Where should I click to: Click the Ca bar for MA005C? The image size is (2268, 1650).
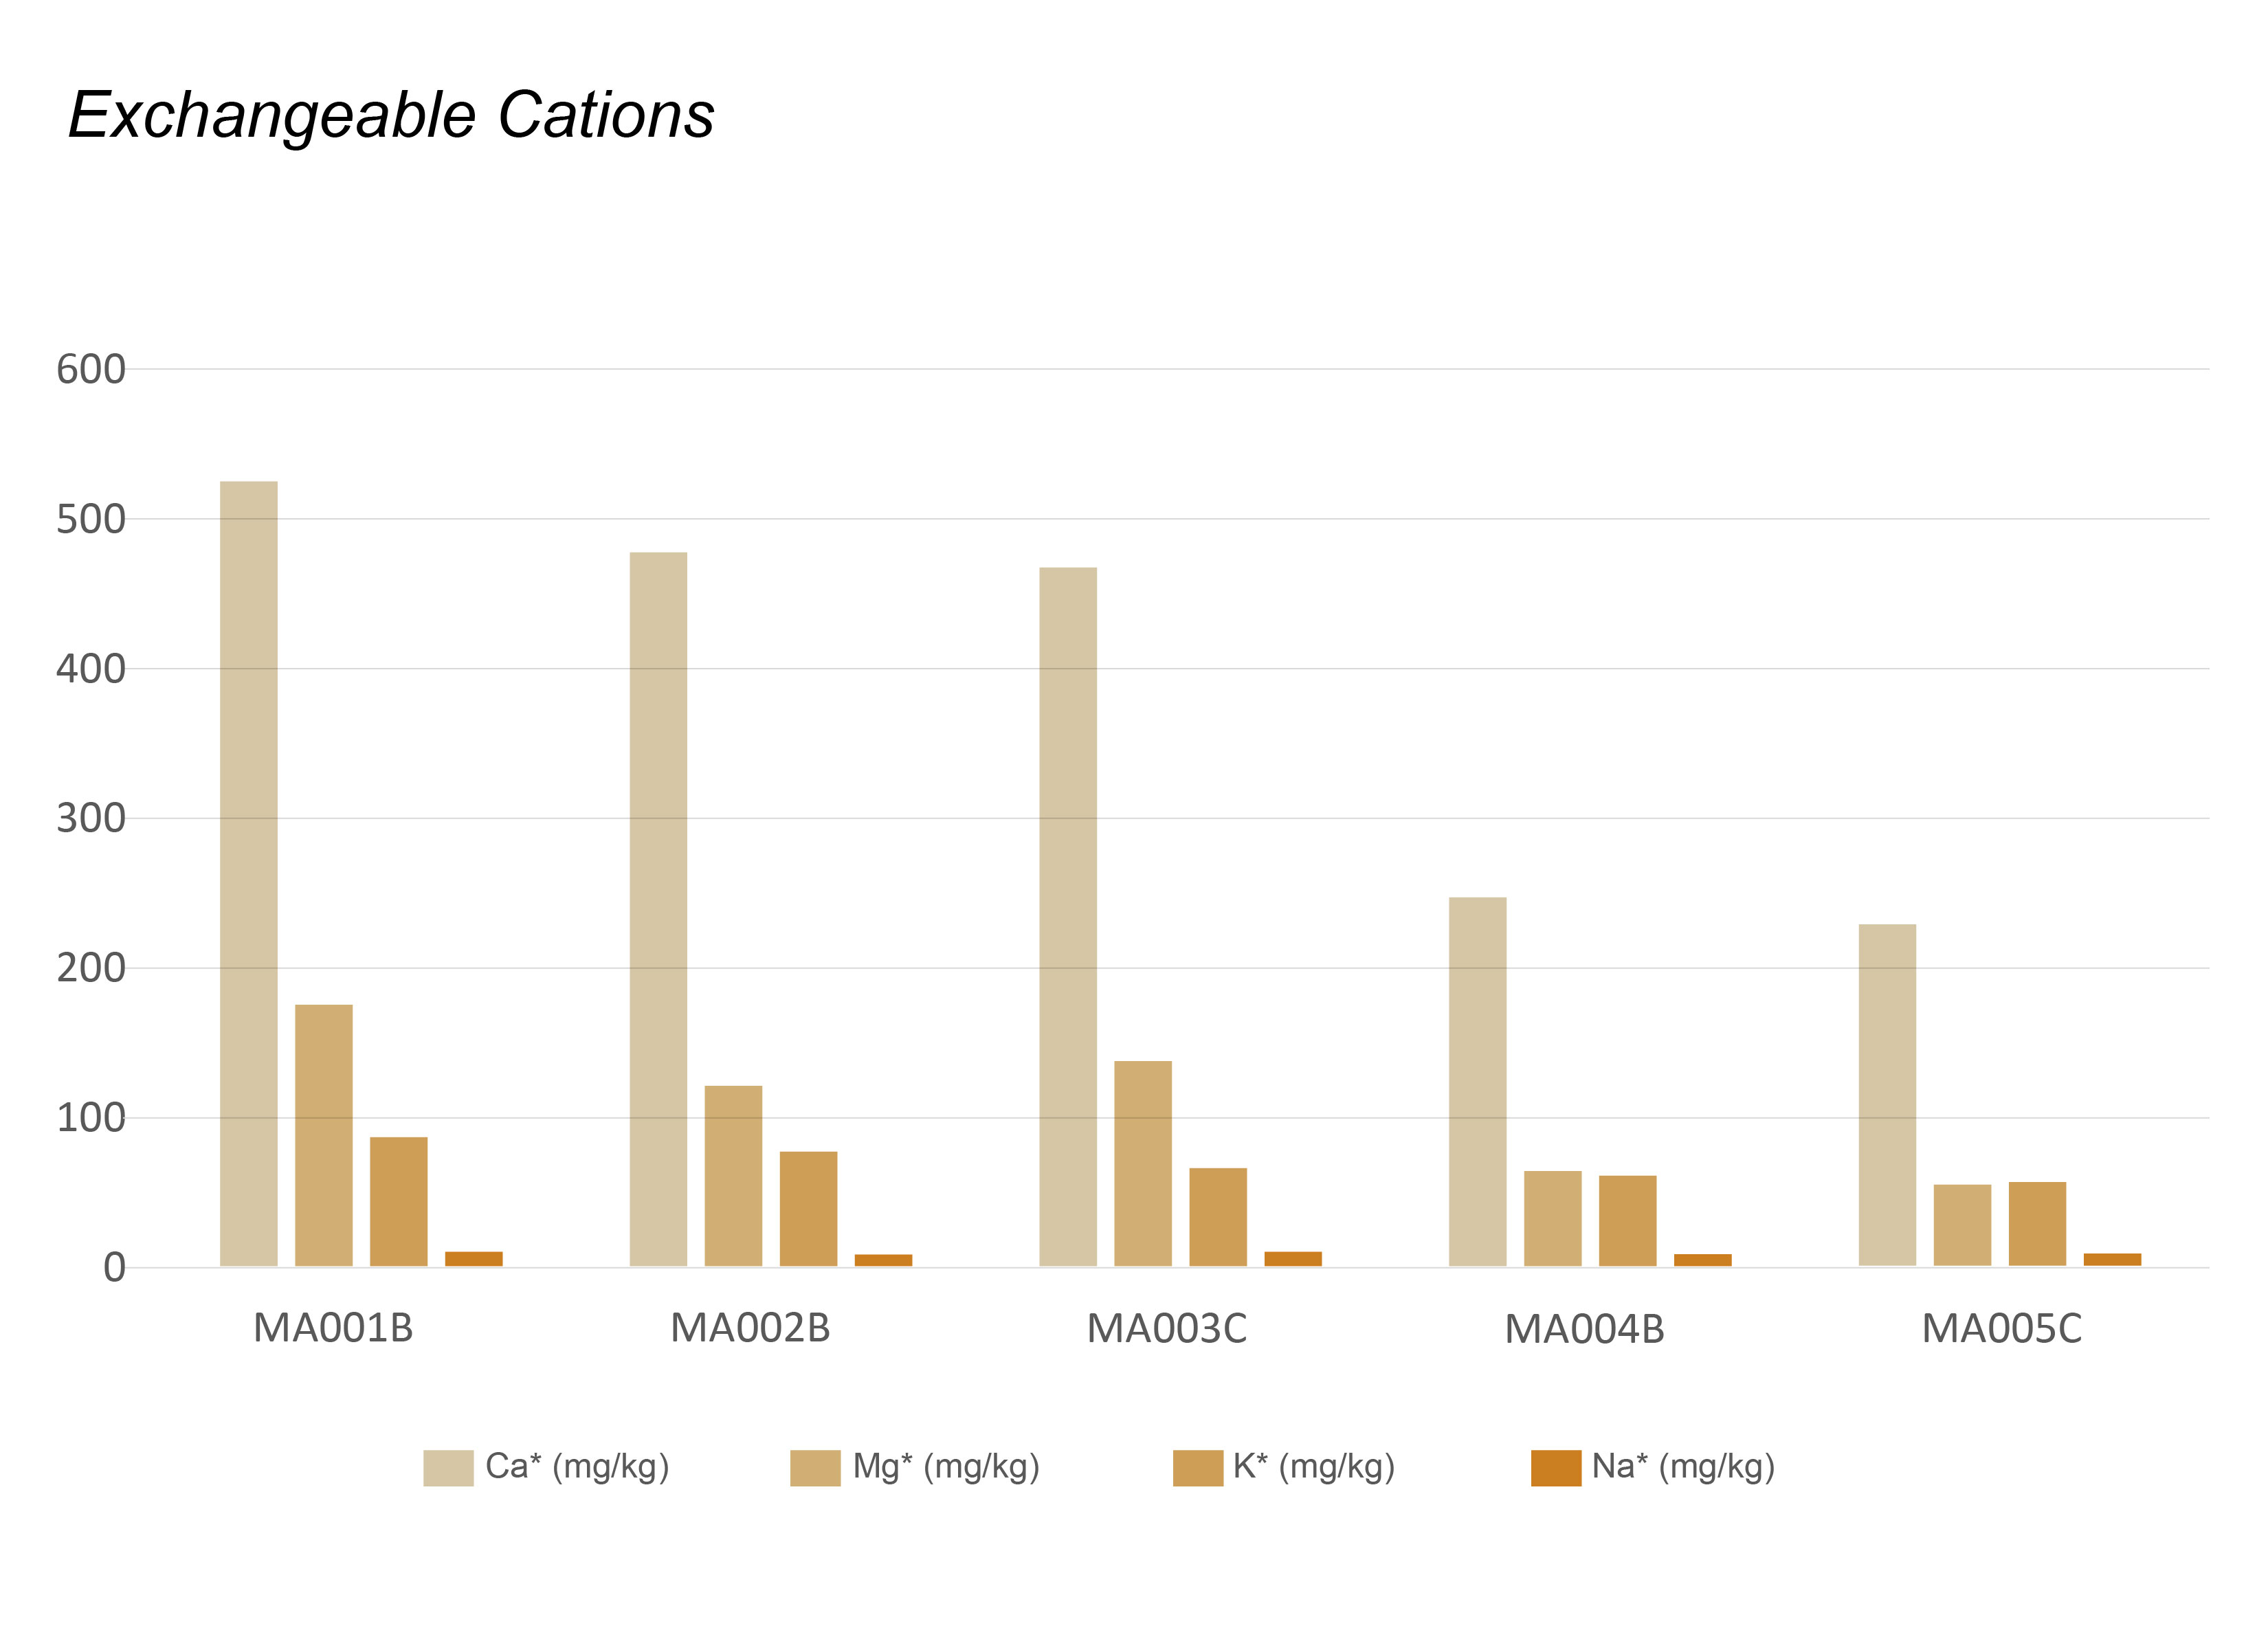[1887, 1095]
